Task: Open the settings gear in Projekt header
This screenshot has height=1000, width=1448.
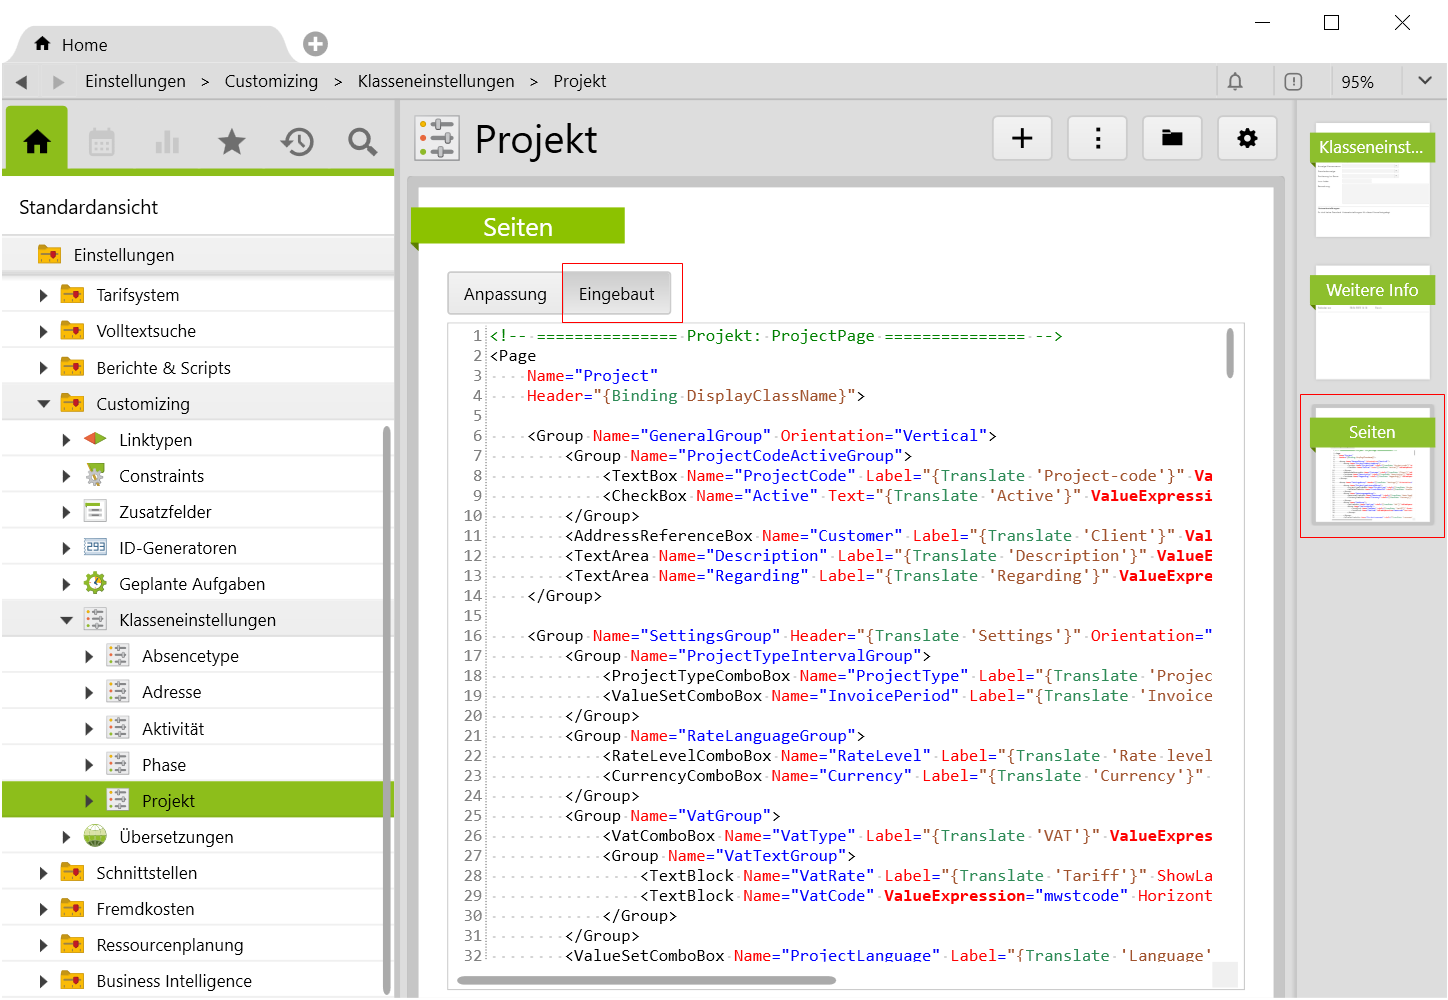Action: pos(1247,138)
